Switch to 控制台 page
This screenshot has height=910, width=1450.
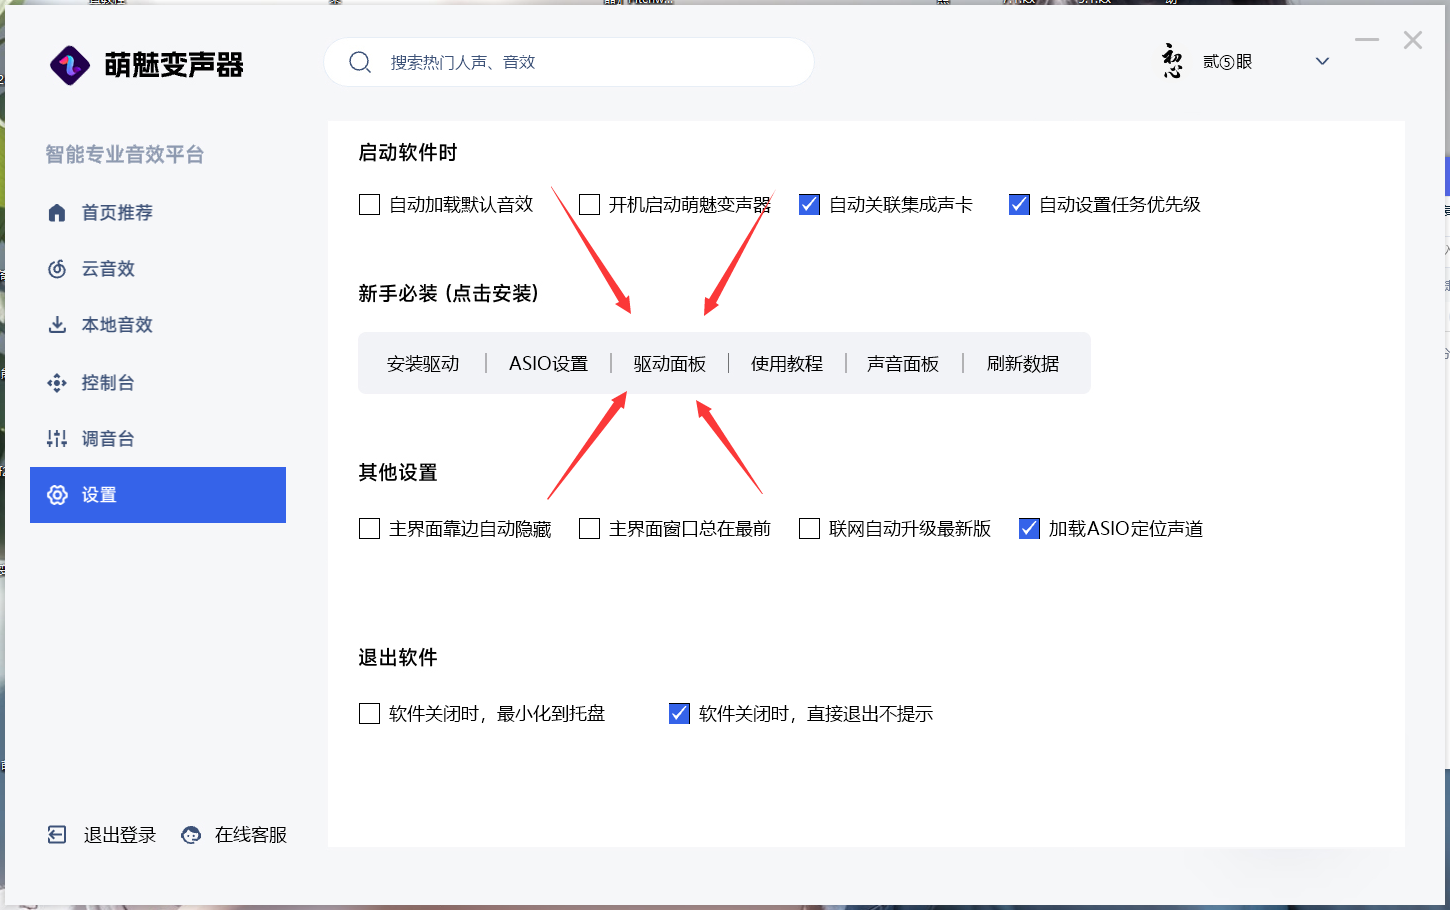(x=158, y=383)
